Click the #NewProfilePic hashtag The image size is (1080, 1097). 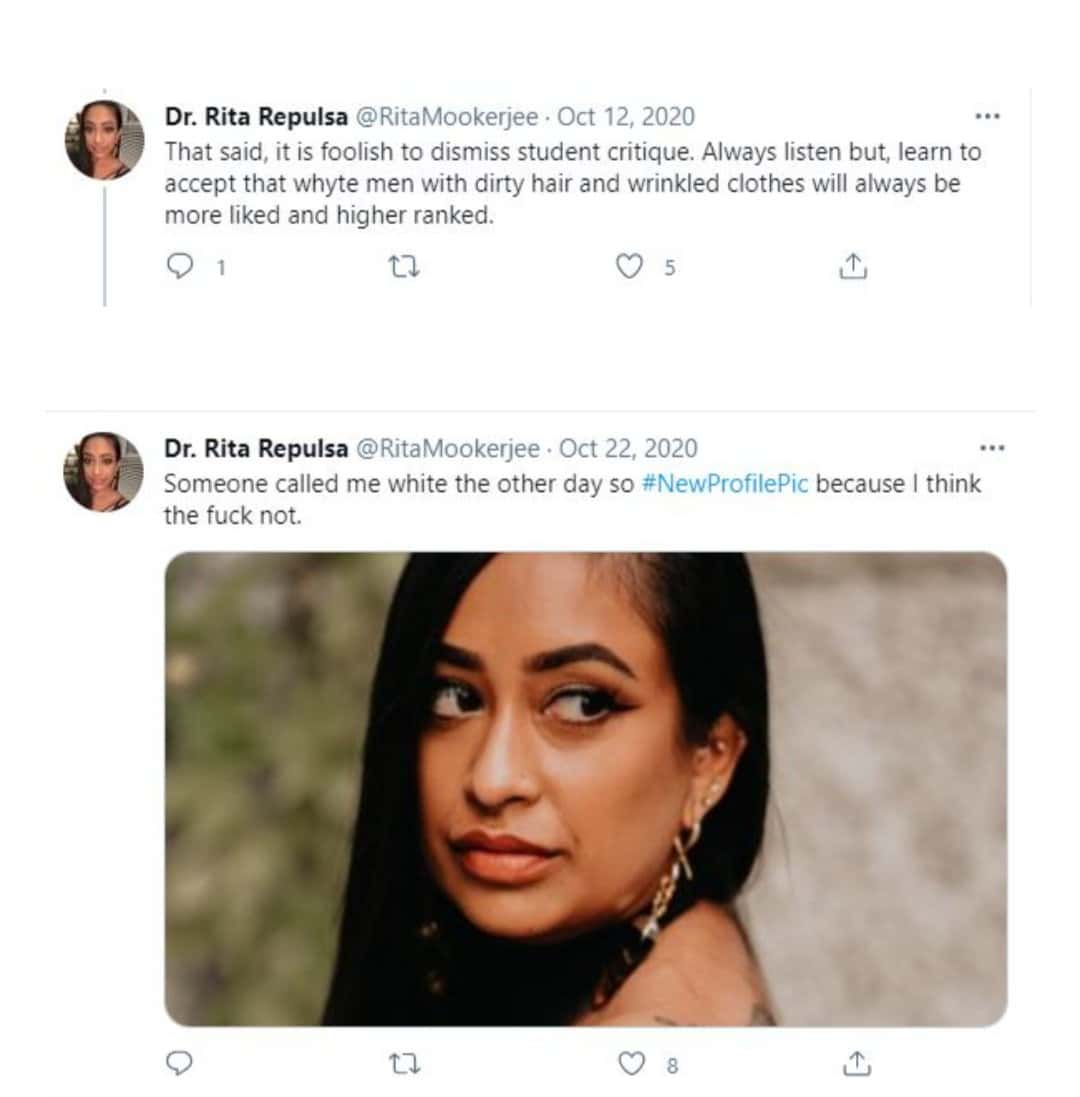pyautogui.click(x=724, y=484)
